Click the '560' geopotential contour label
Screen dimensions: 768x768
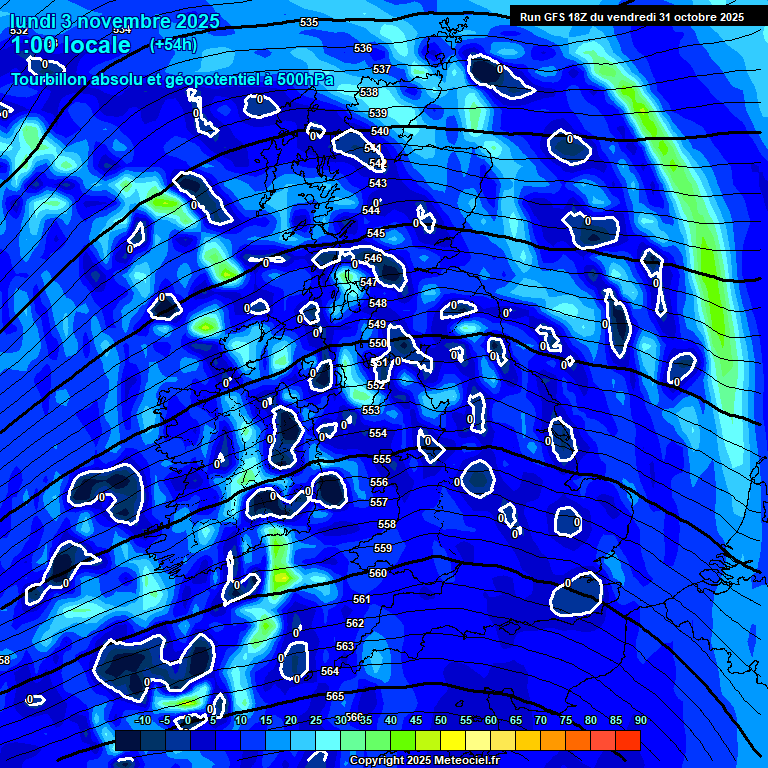(x=378, y=573)
